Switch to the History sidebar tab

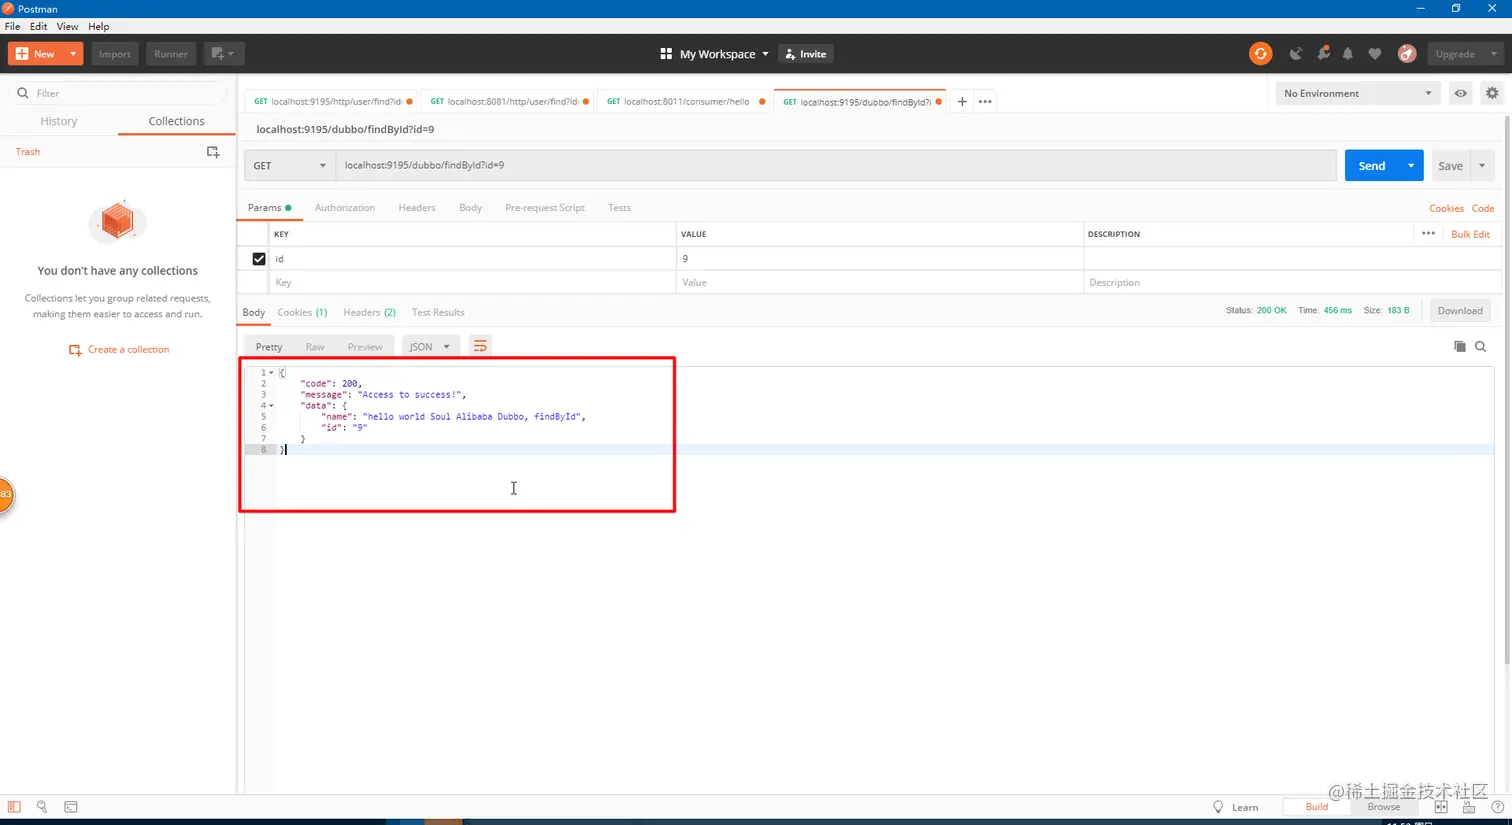59,121
